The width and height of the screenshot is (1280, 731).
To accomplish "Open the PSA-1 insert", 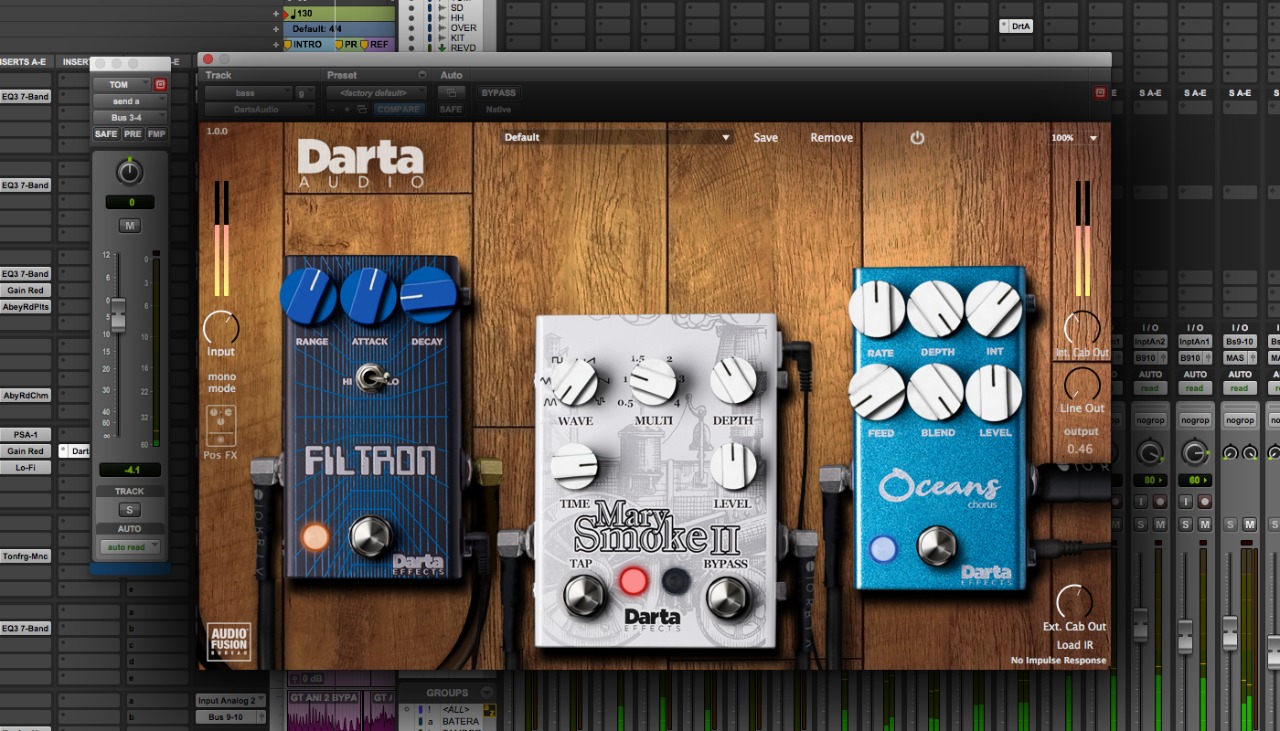I will point(26,435).
